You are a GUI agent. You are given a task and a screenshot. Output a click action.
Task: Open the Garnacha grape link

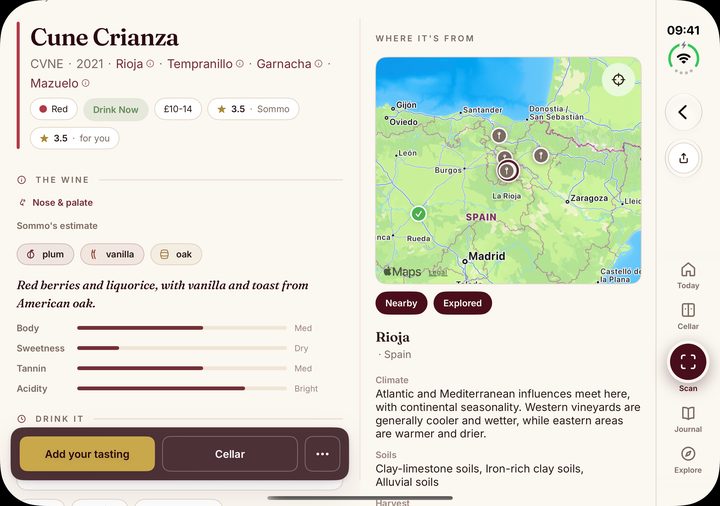(284, 64)
